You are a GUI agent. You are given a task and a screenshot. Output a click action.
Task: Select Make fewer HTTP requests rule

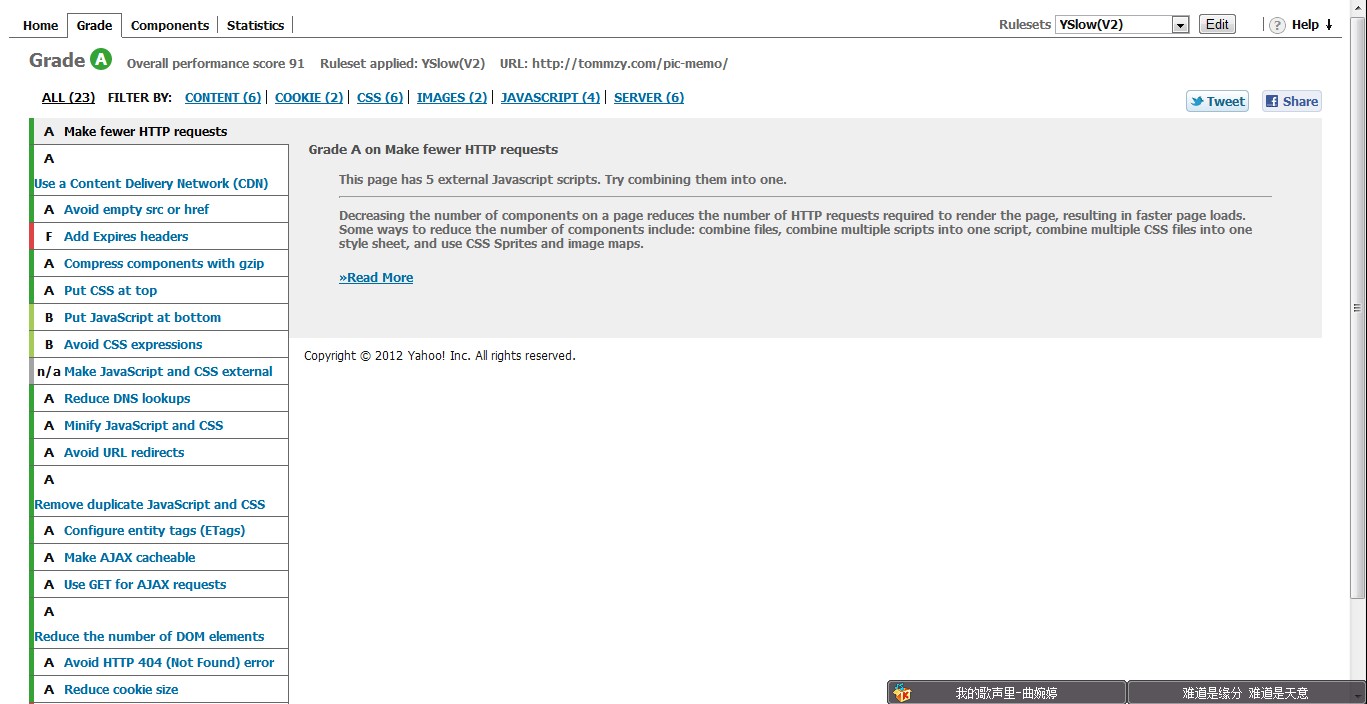point(160,131)
